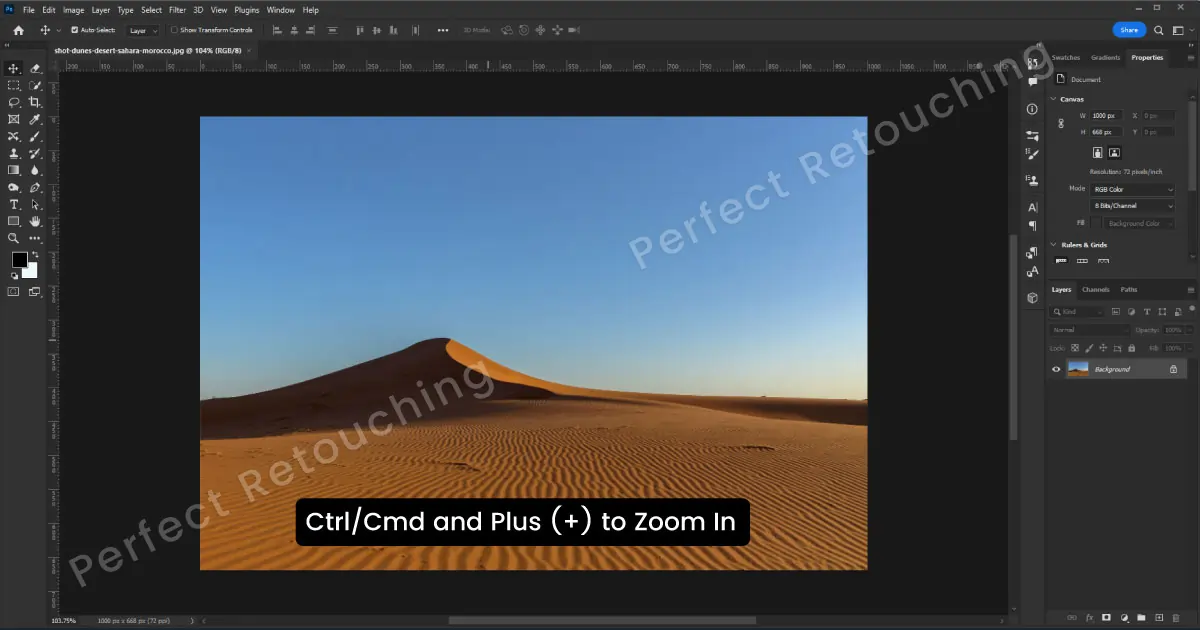Select the Clone Stamp tool

click(14, 154)
